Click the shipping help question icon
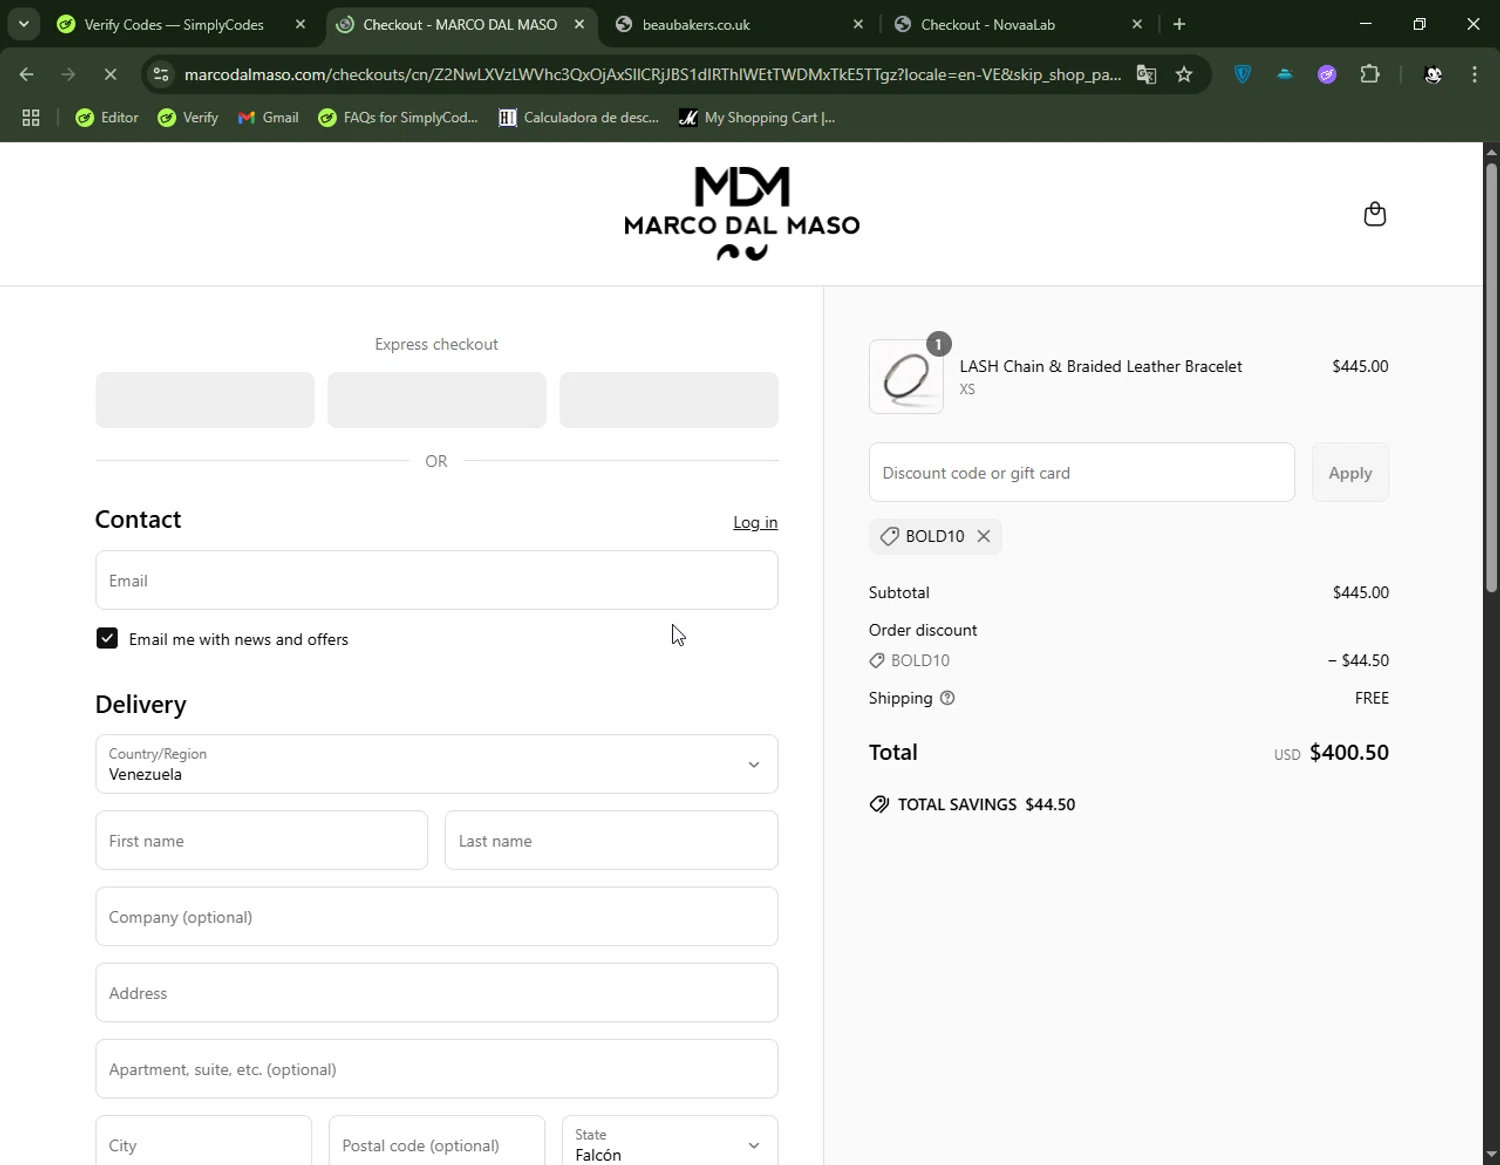 pyautogui.click(x=947, y=698)
